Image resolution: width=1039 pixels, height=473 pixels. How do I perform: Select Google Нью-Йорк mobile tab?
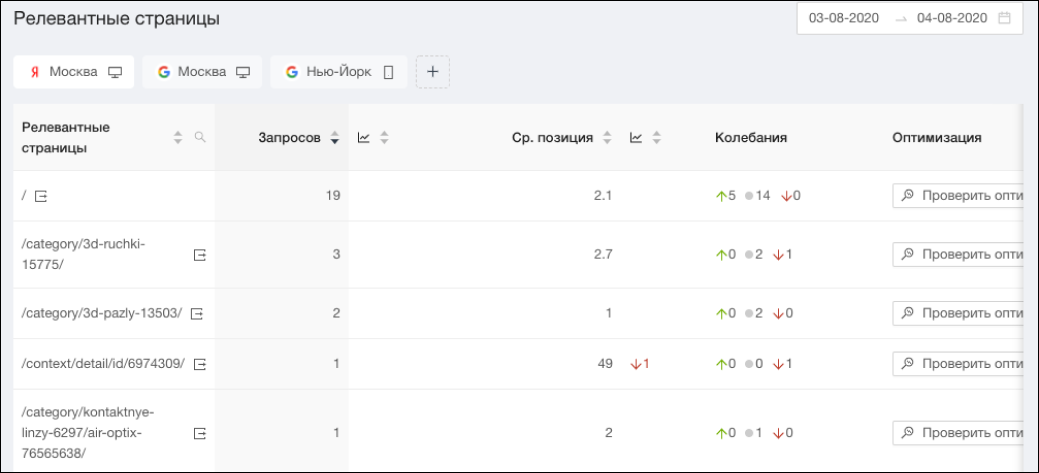point(339,72)
